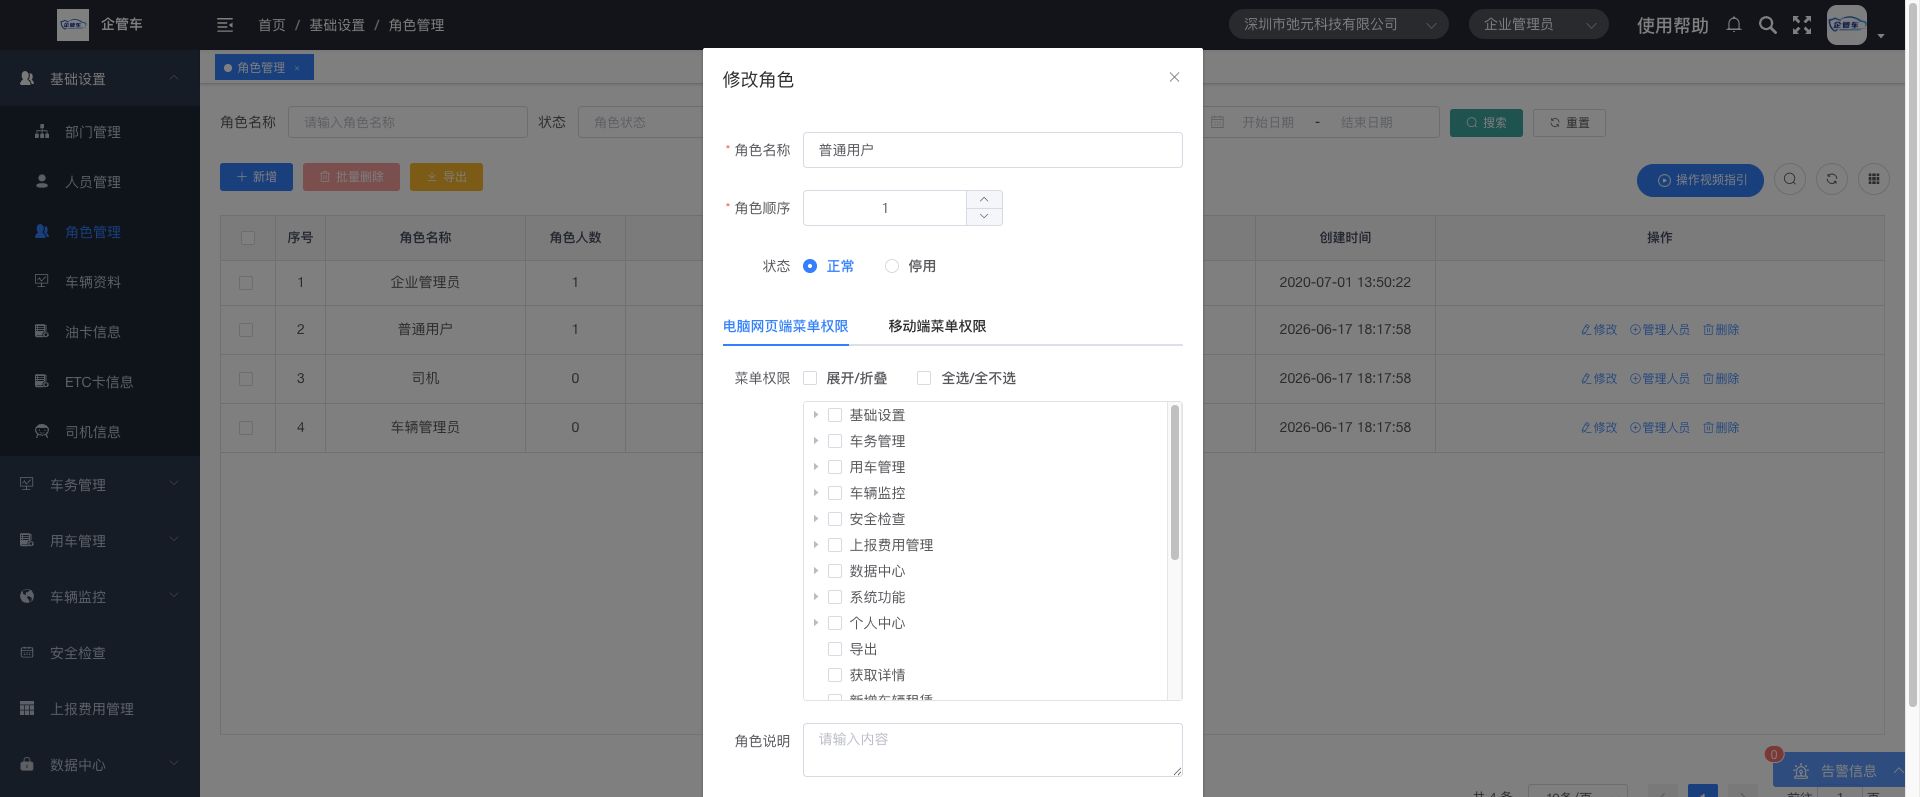
Task: Click the 重置 button
Action: click(1569, 123)
